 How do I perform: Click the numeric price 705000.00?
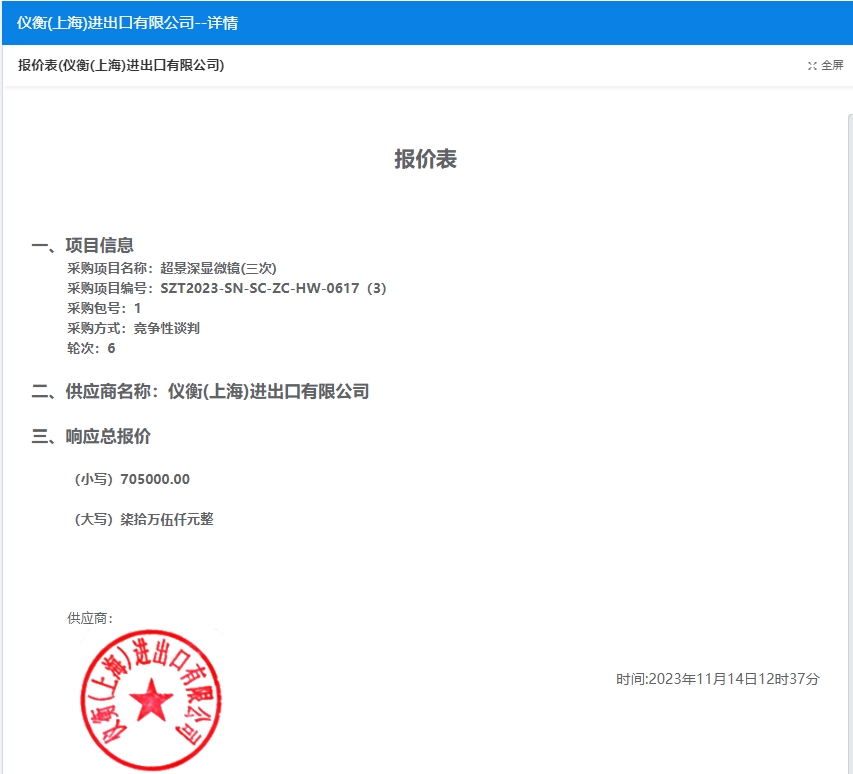click(x=155, y=479)
